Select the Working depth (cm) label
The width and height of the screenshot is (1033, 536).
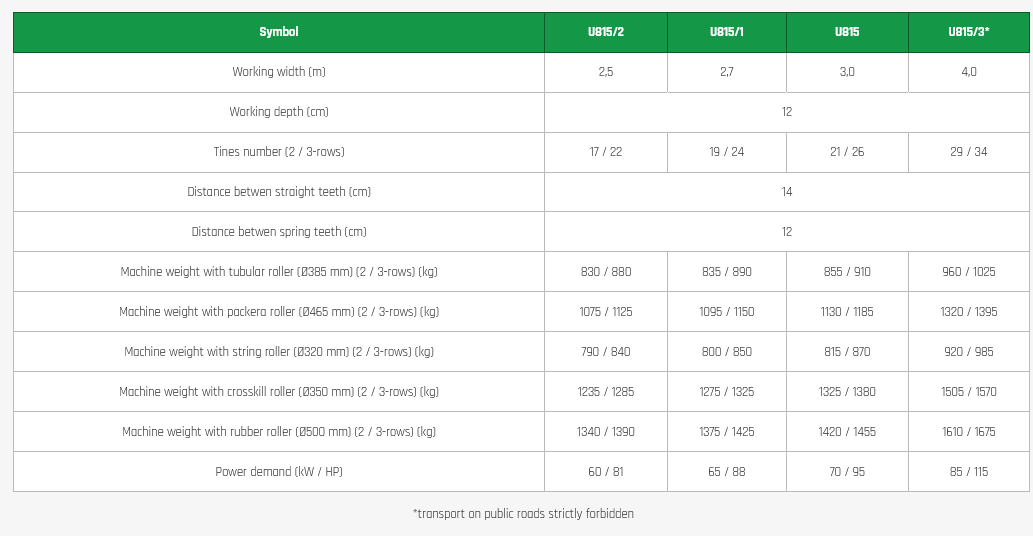coord(279,112)
